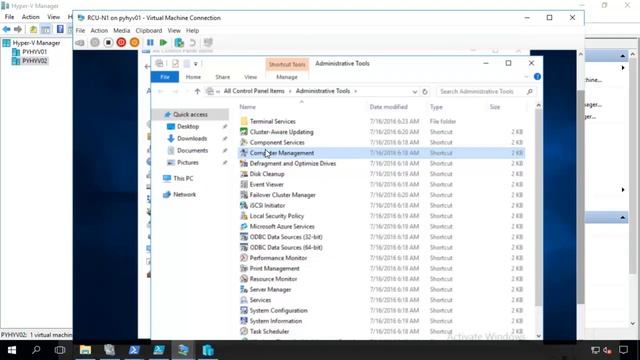Select ODBC Data Sources (64-bit) shortcut

point(286,247)
